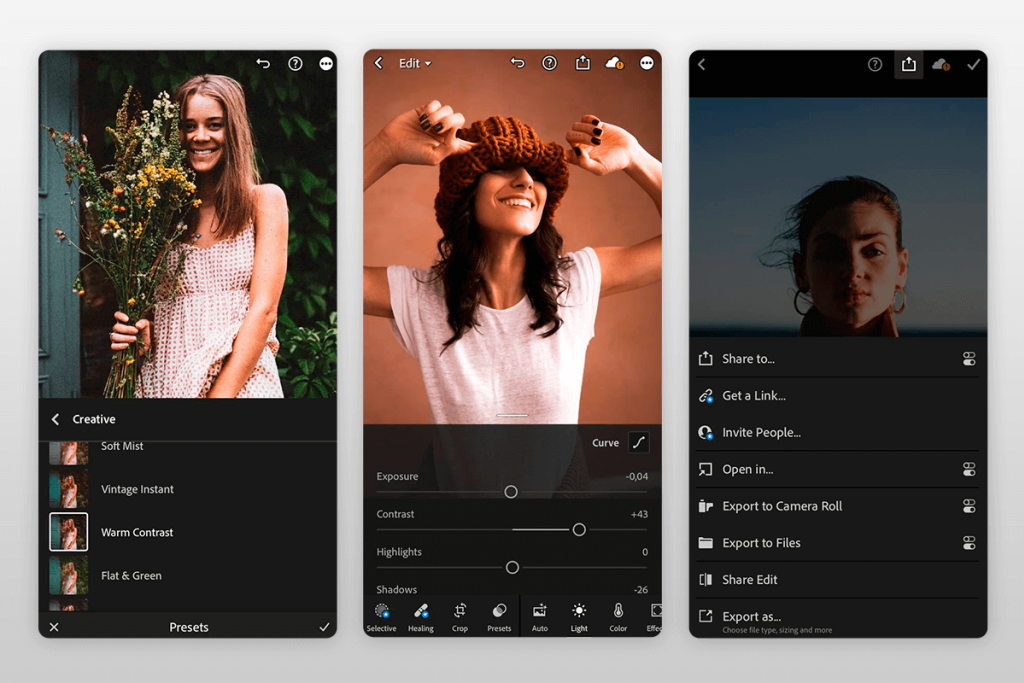This screenshot has width=1024, height=683.
Task: Confirm export with top checkmark
Action: tap(974, 63)
